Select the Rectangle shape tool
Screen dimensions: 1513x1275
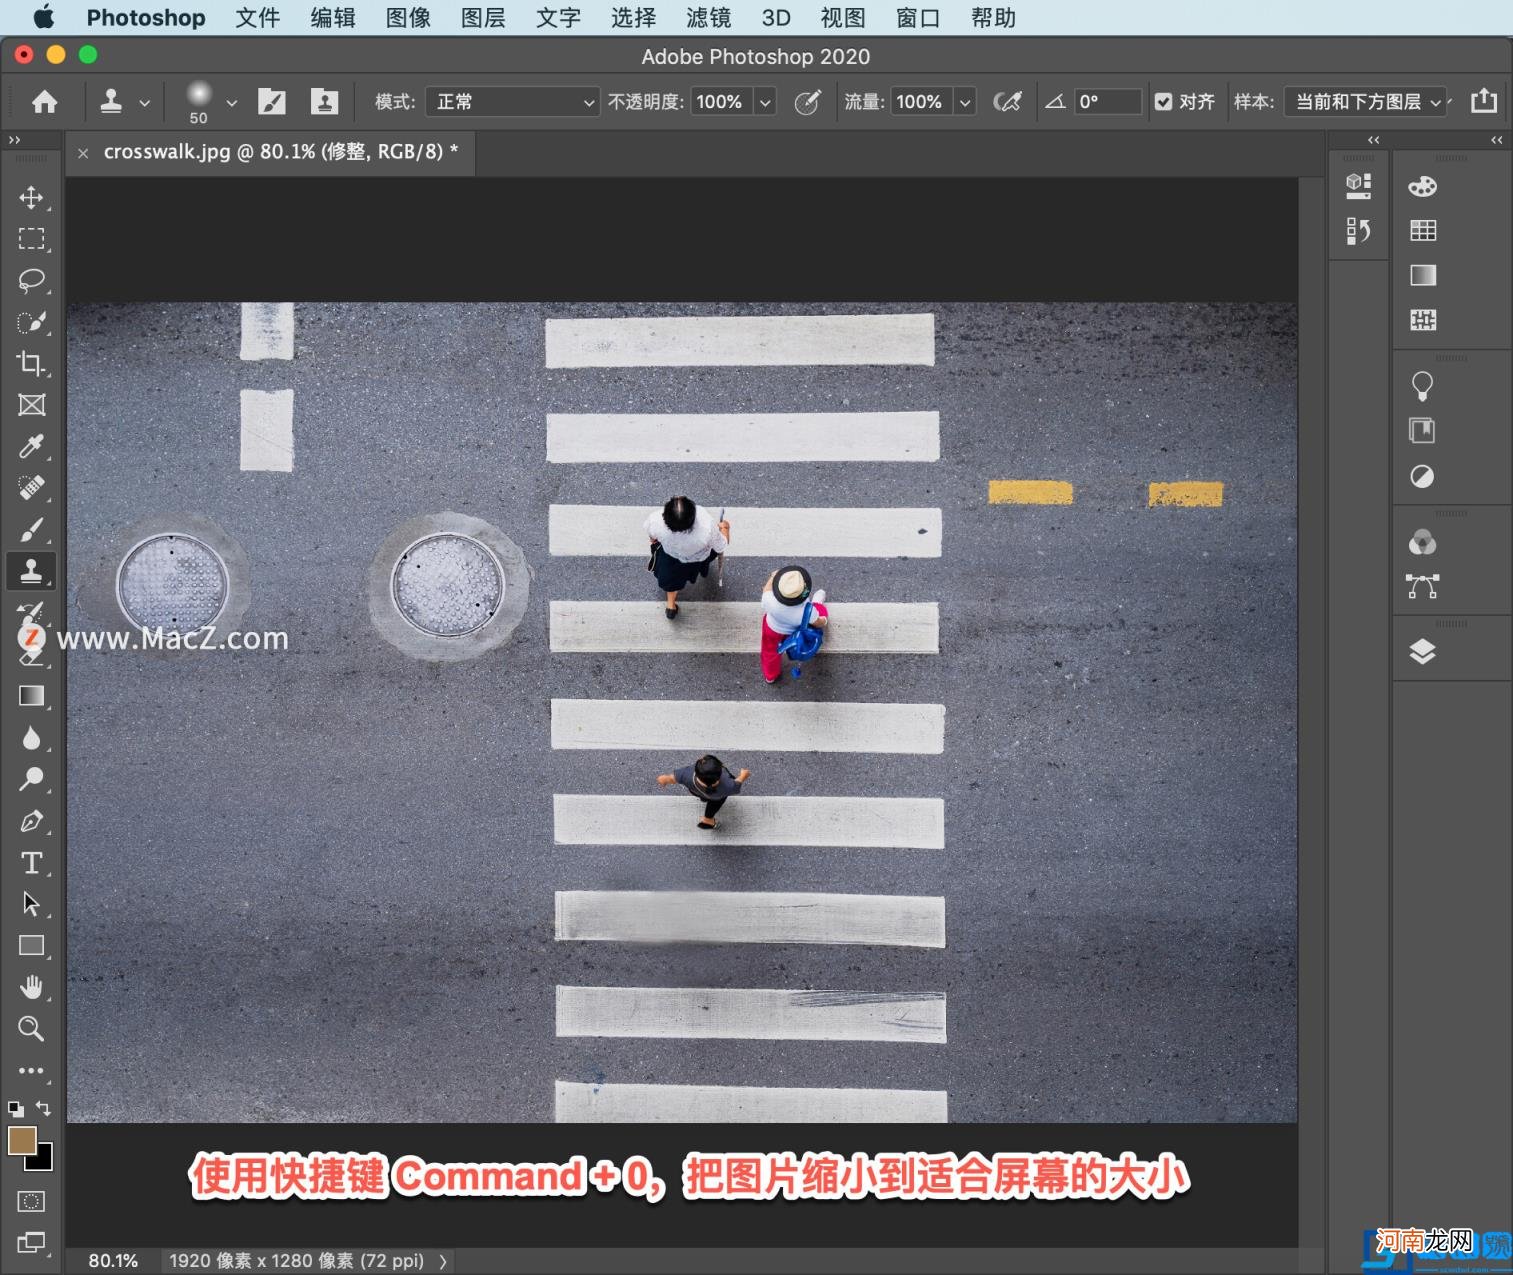coord(31,946)
